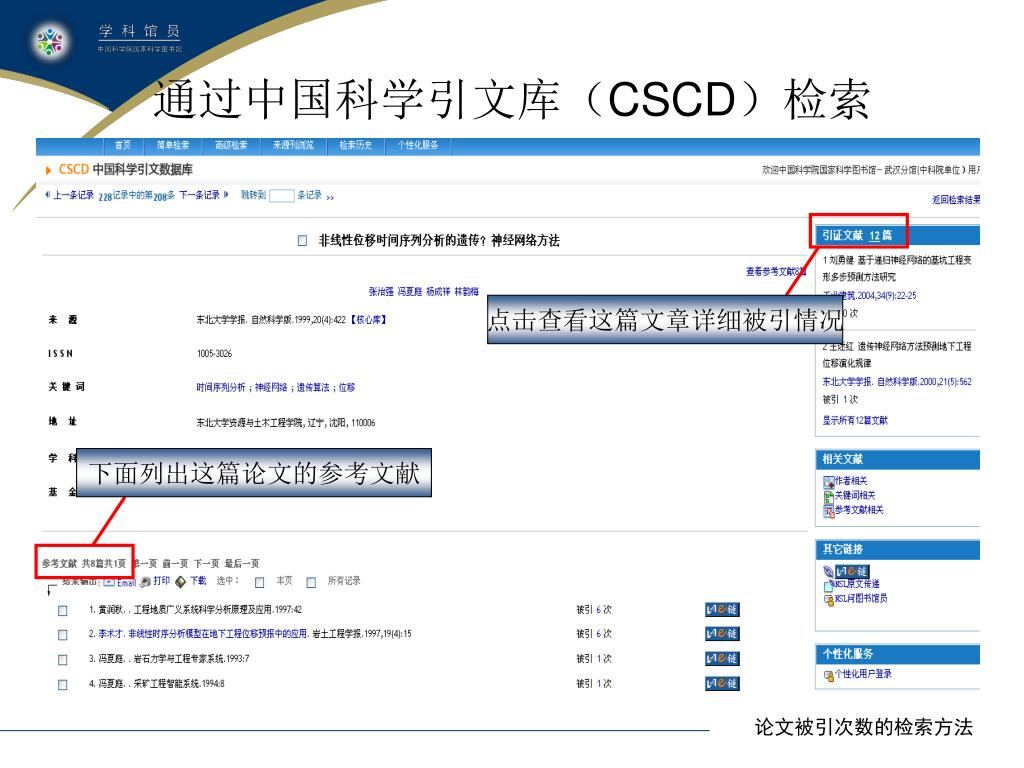1024x768 pixels.
Task: Click e链 icon for reference 1 黄润秋
Action: (722, 609)
